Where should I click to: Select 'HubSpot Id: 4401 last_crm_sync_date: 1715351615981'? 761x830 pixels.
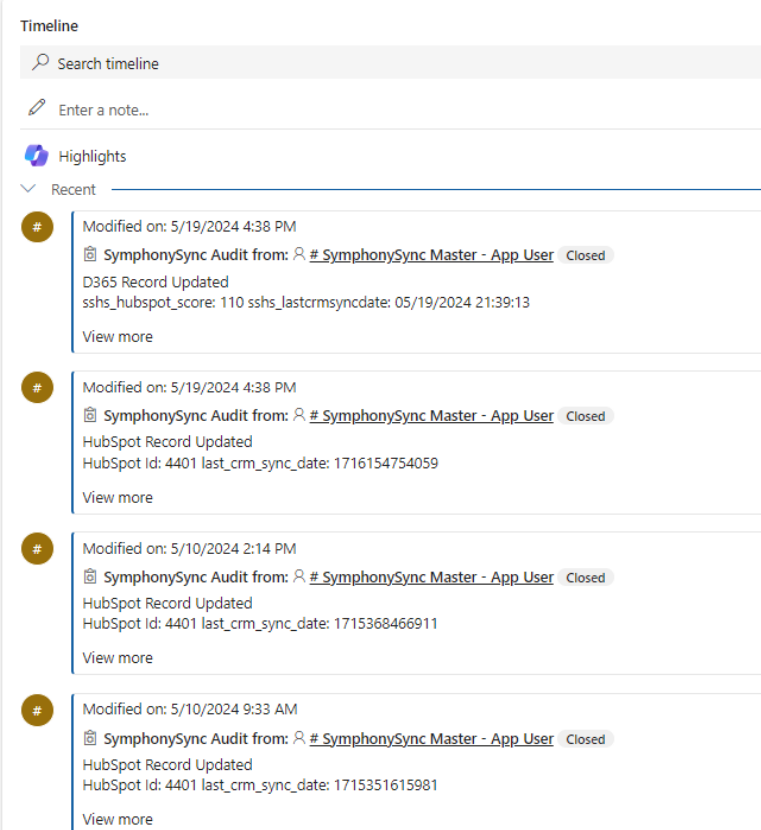(260, 785)
